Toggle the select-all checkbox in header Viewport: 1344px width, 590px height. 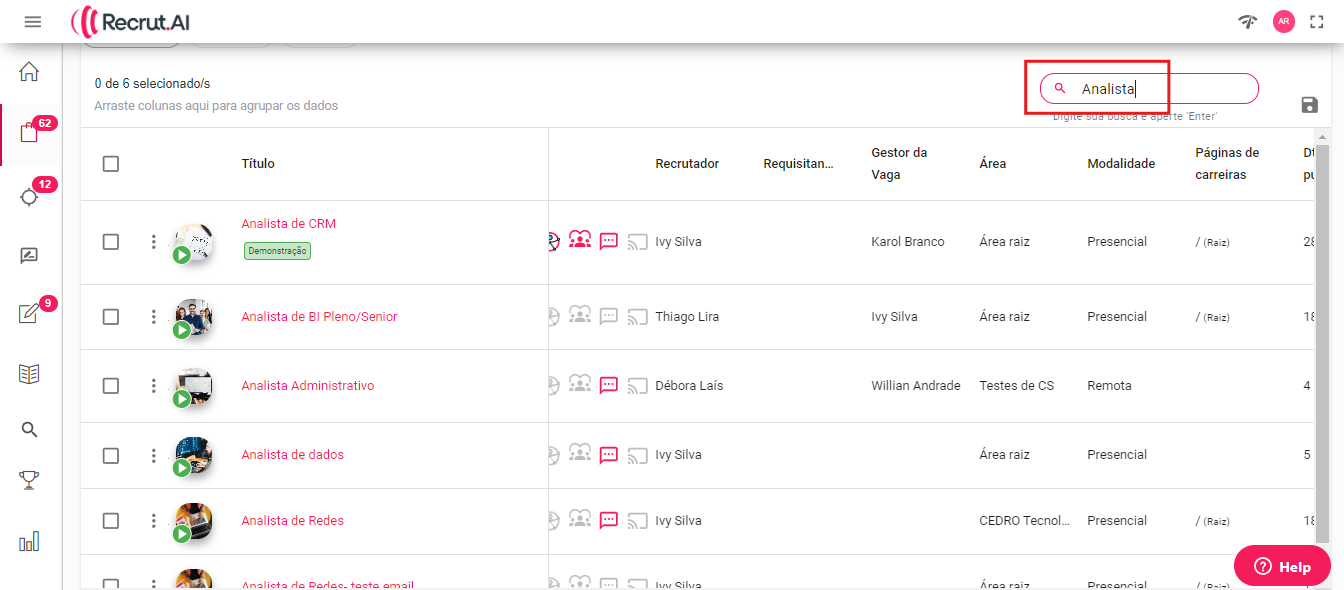(x=111, y=164)
